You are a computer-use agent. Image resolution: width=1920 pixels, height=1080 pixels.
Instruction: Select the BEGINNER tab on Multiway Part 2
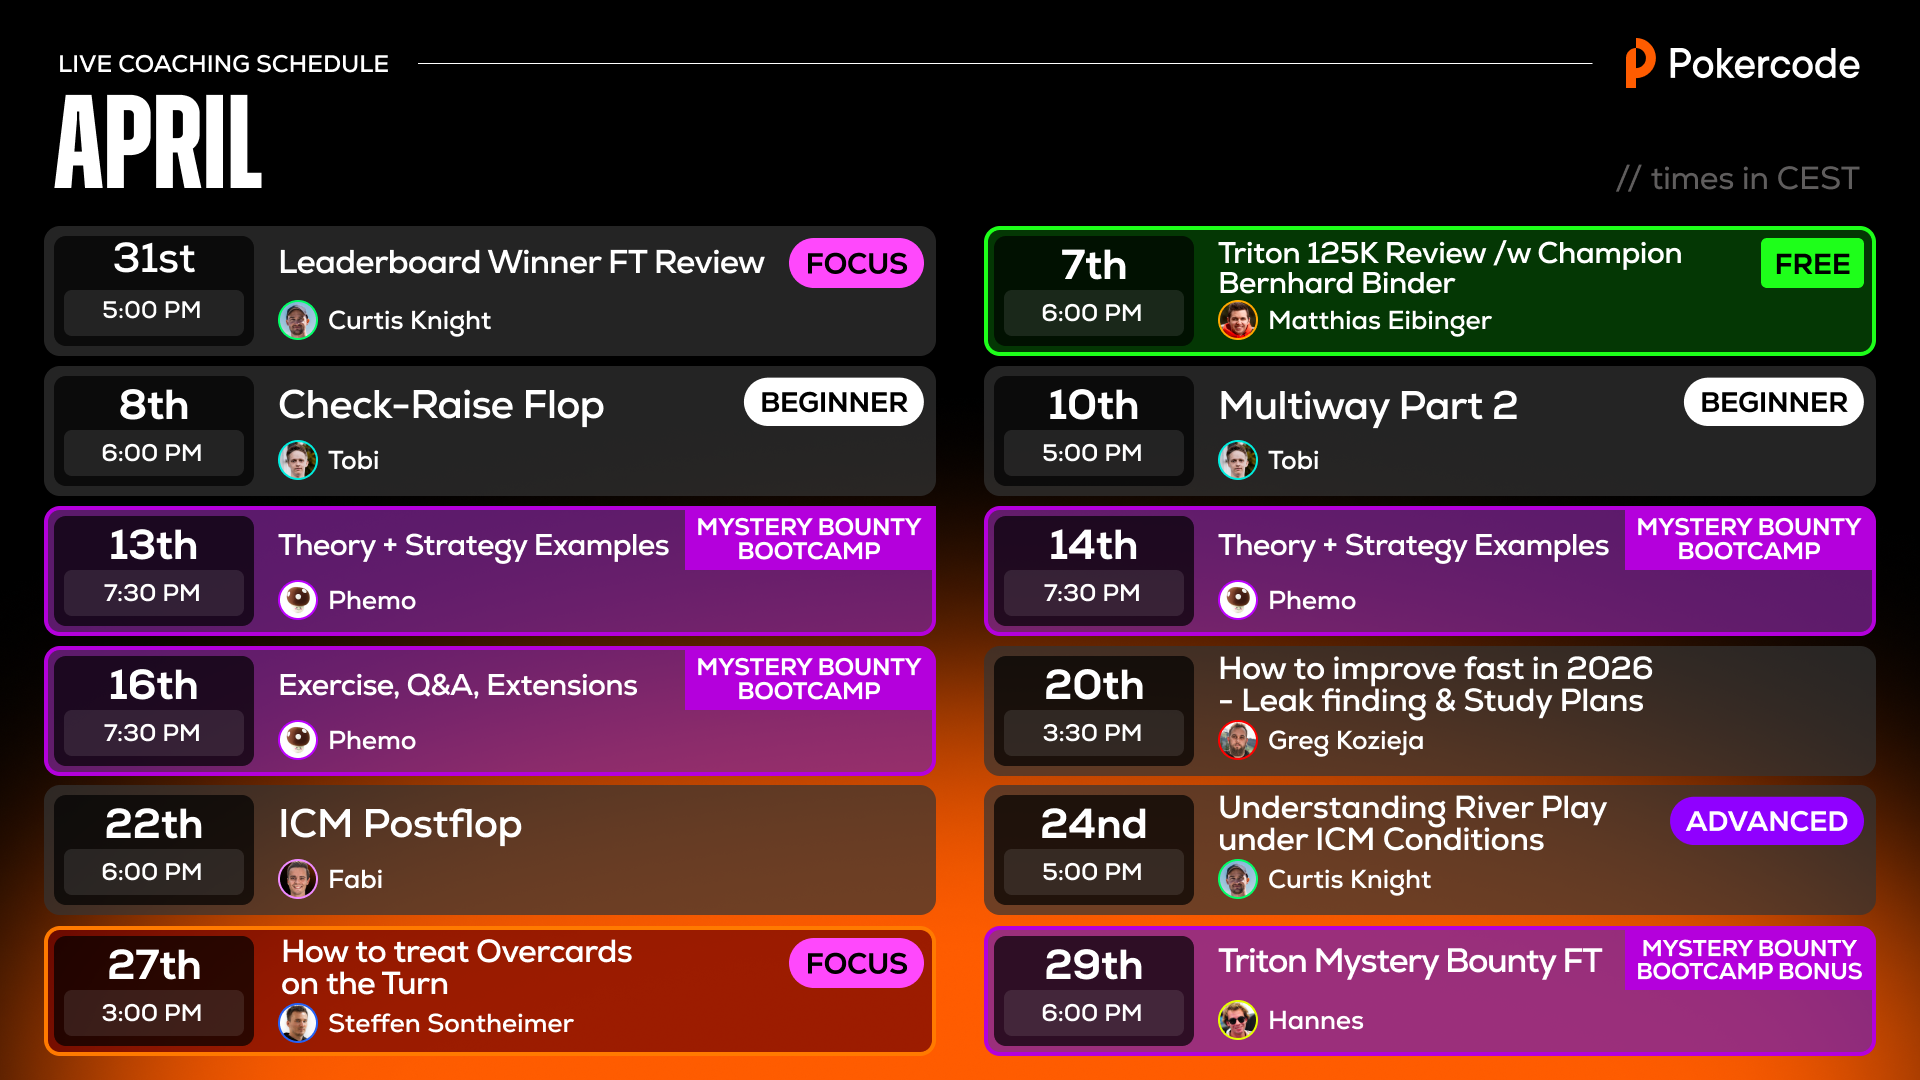(1773, 401)
